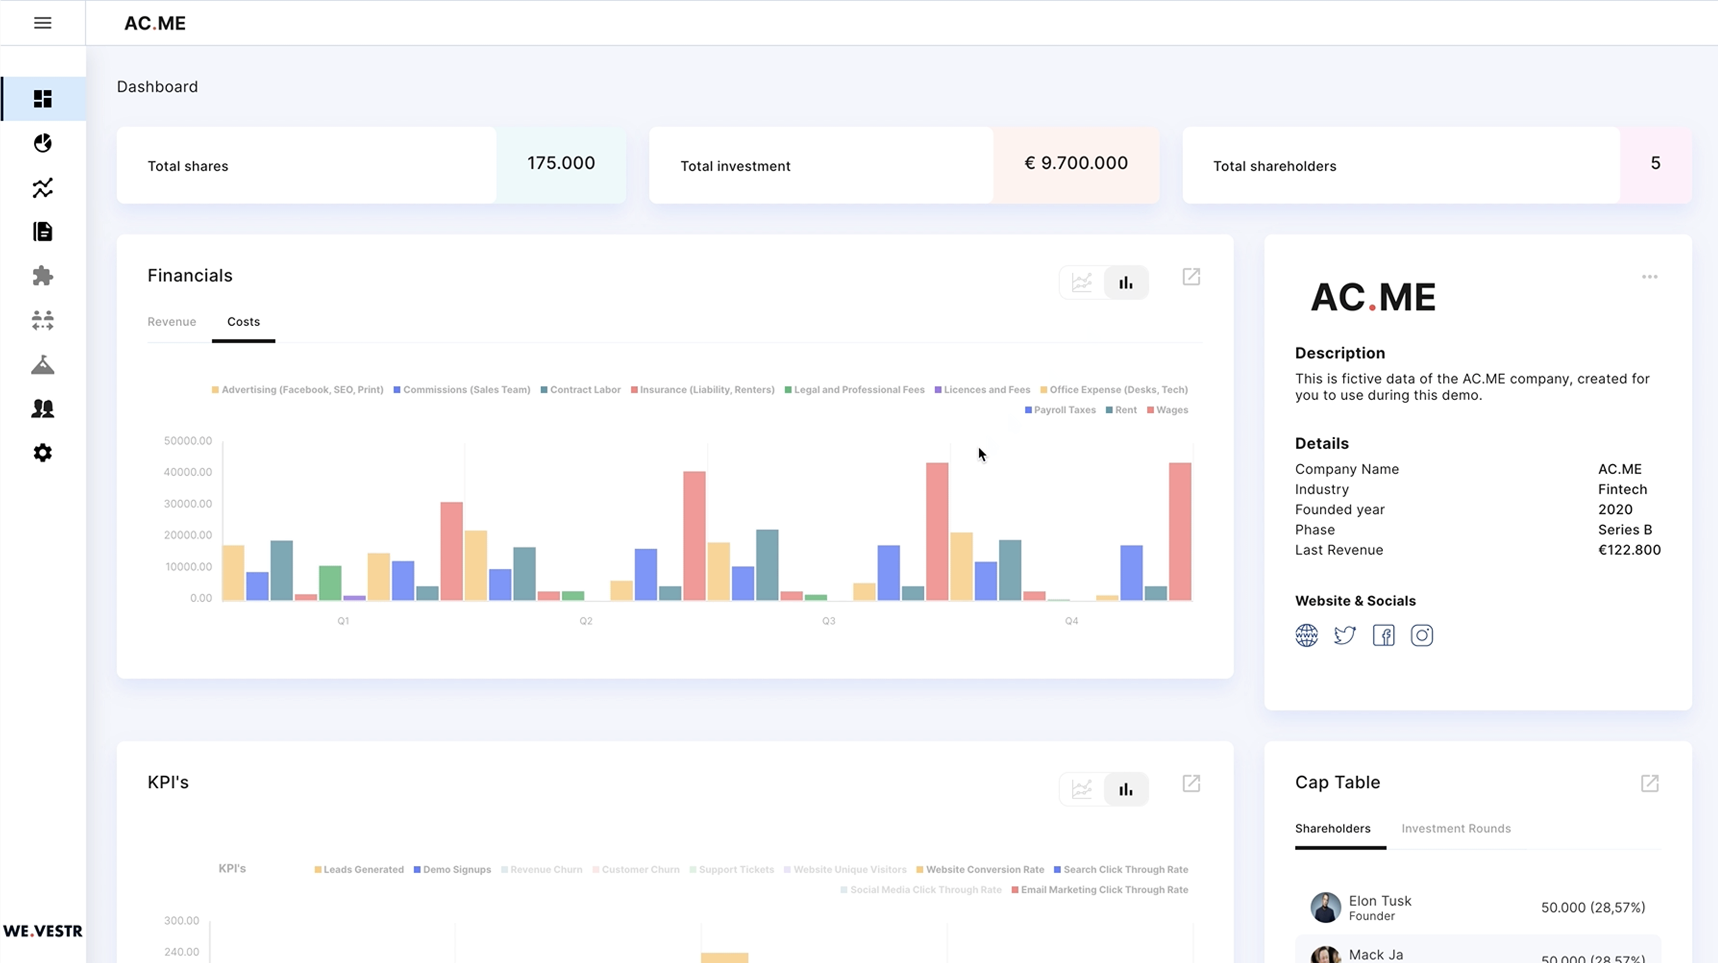Switch to the Revenue tab in Financials
This screenshot has width=1718, height=963.
pyautogui.click(x=171, y=321)
